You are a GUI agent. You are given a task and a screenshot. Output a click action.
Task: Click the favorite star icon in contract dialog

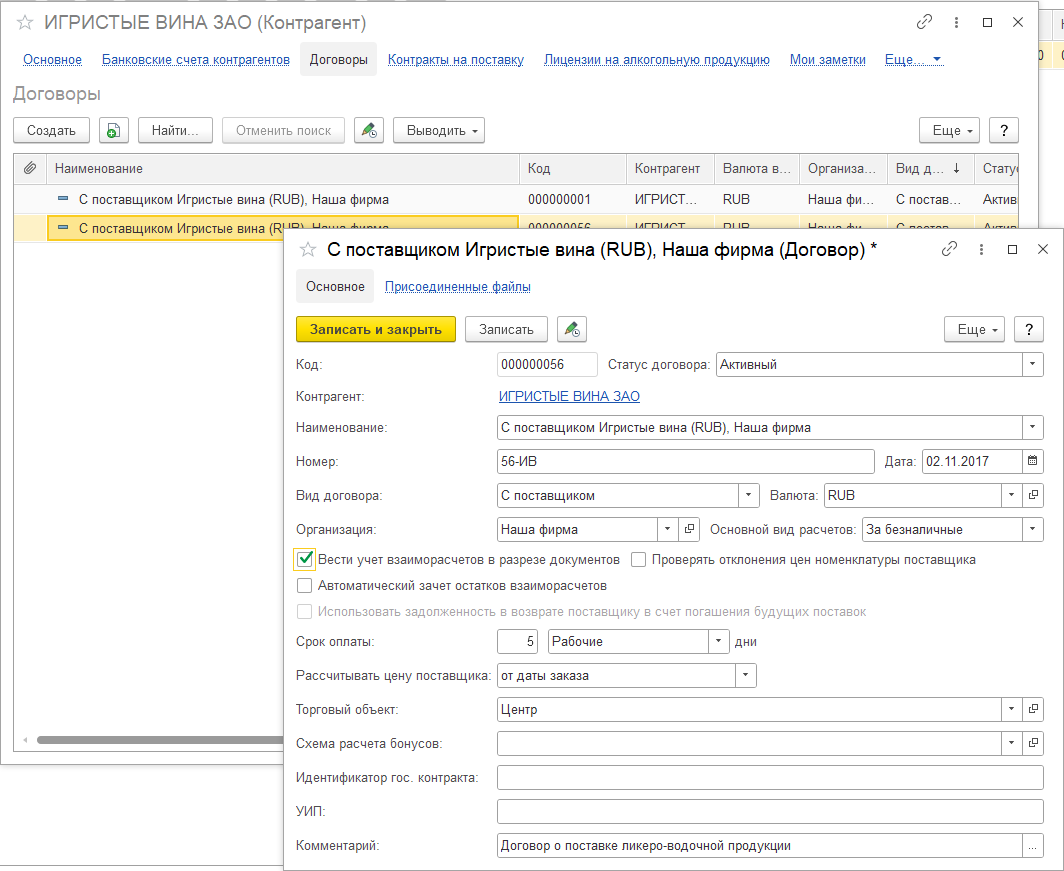308,250
